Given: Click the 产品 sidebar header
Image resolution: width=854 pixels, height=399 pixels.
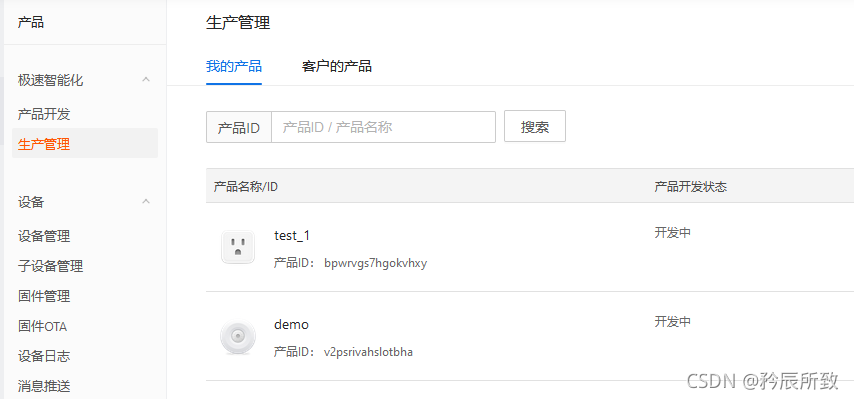Looking at the screenshot, I should pos(30,22).
